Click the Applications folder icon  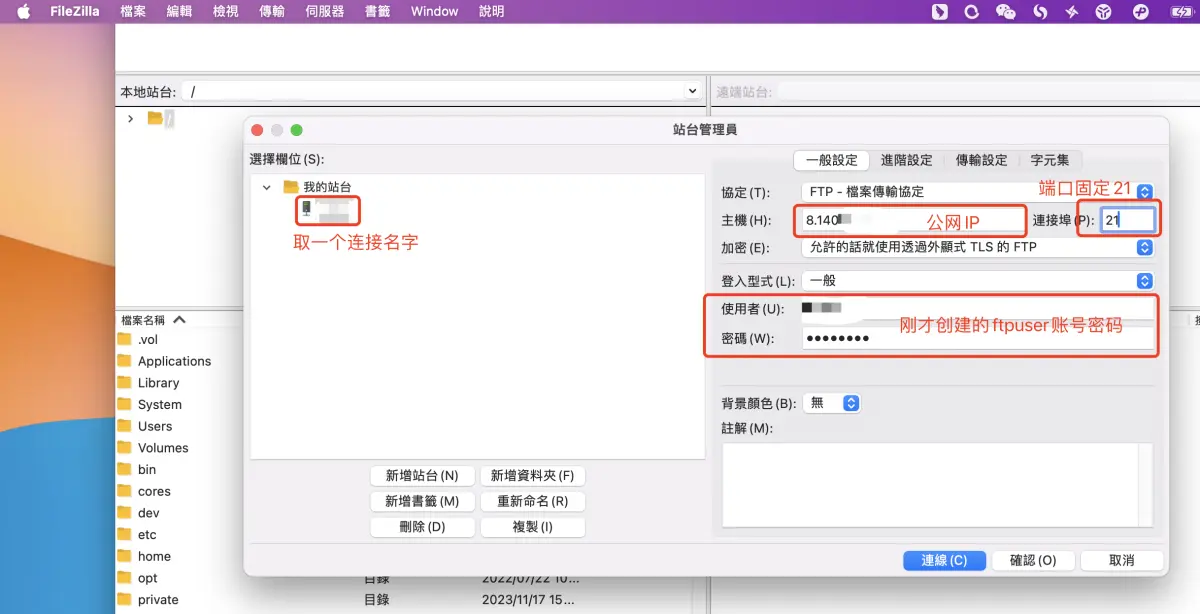(x=125, y=361)
